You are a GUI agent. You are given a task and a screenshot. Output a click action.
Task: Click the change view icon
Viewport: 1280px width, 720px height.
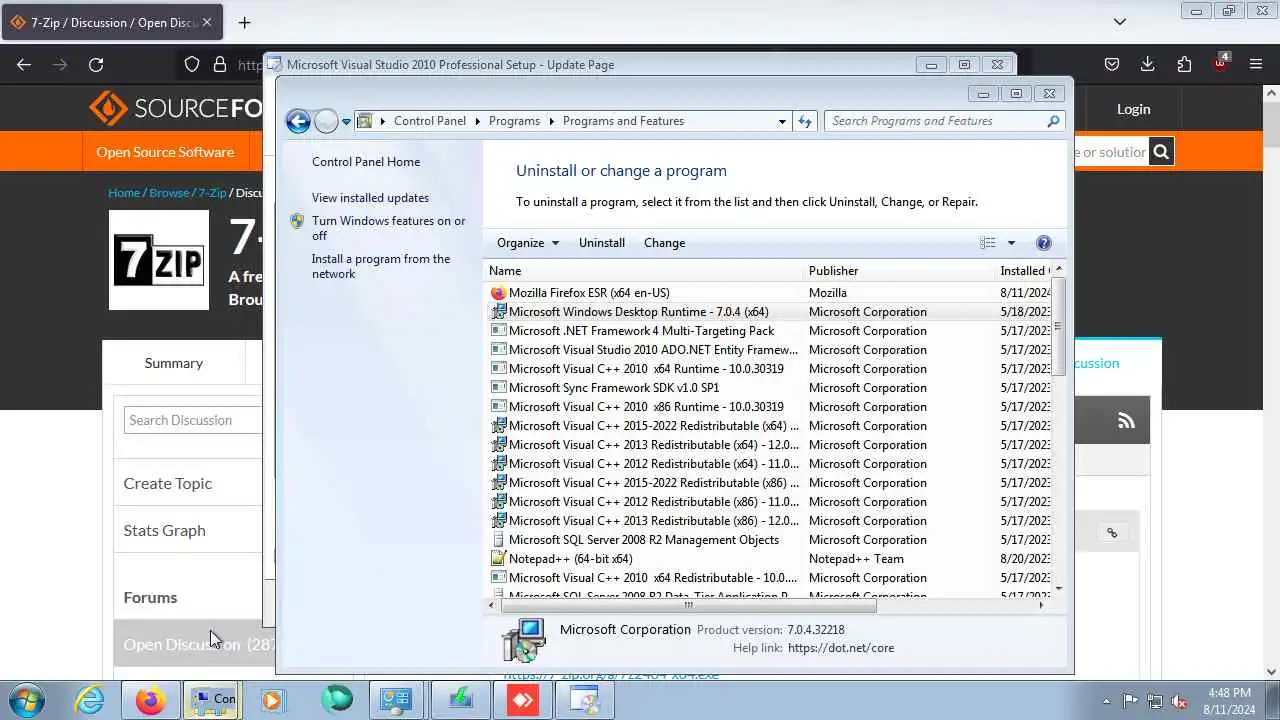988,243
